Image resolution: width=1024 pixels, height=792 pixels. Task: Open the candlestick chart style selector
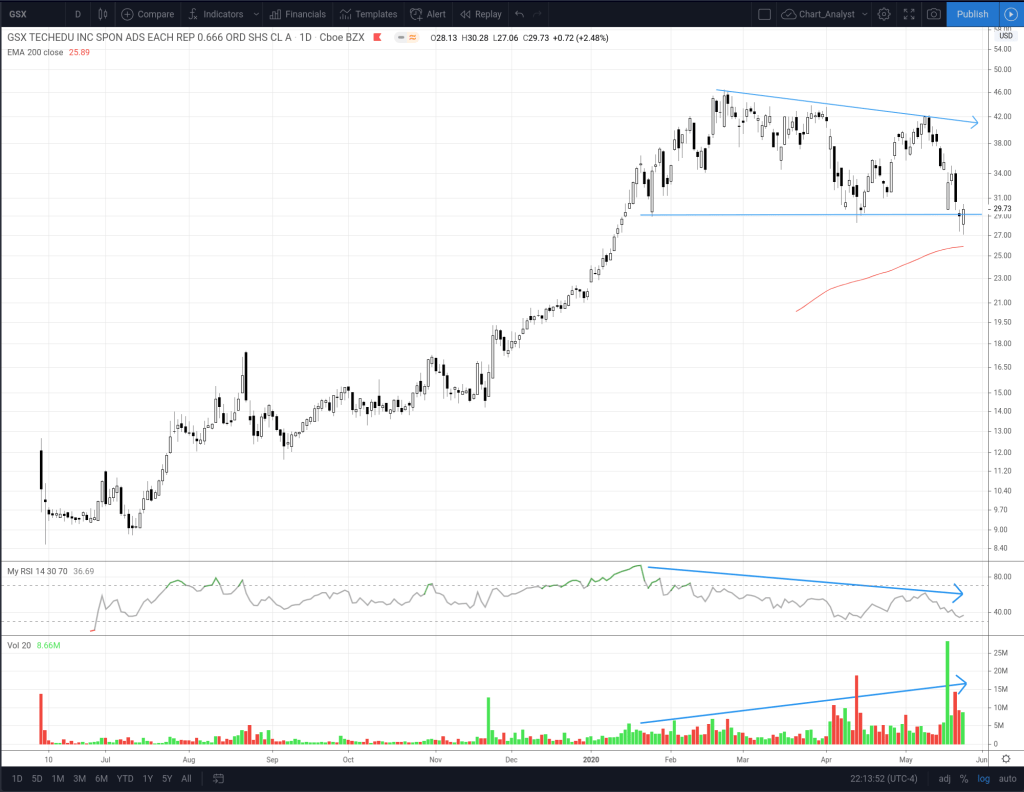[104, 14]
